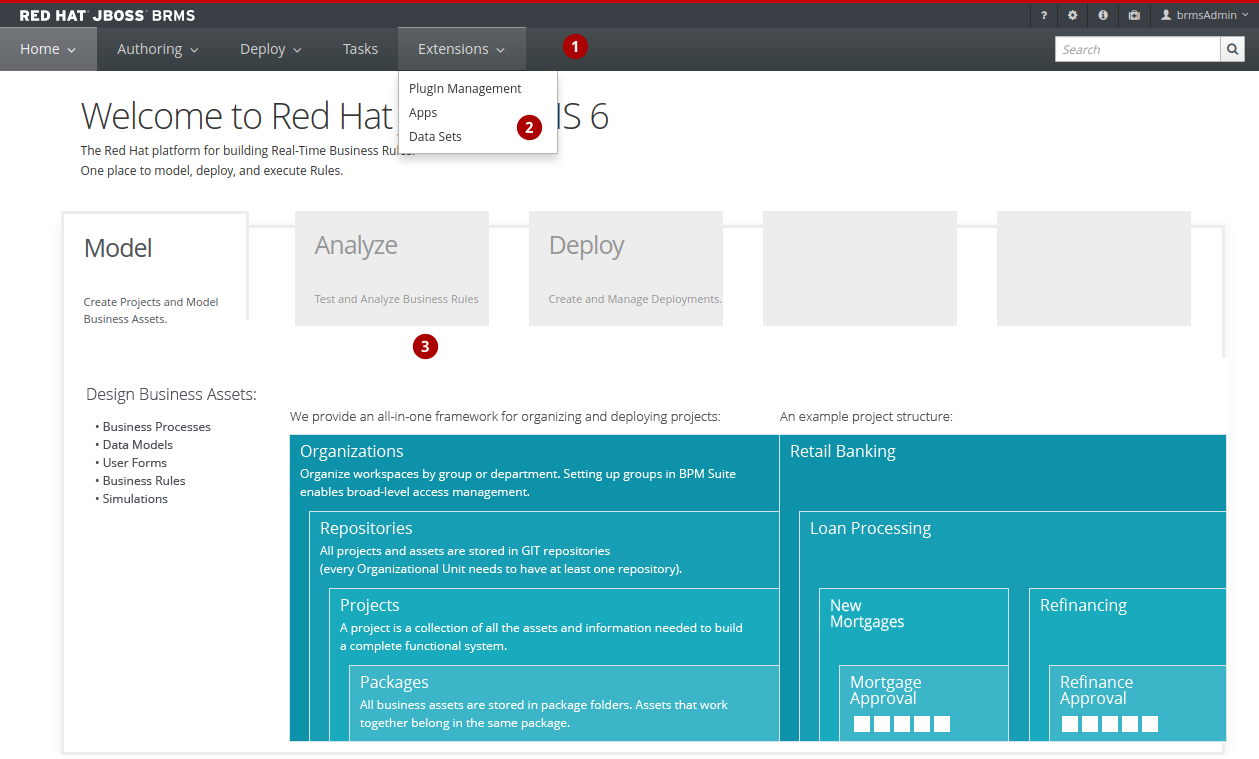The height and width of the screenshot is (759, 1259).
Task: Open the brmsAdmin user menu
Action: pos(1204,15)
